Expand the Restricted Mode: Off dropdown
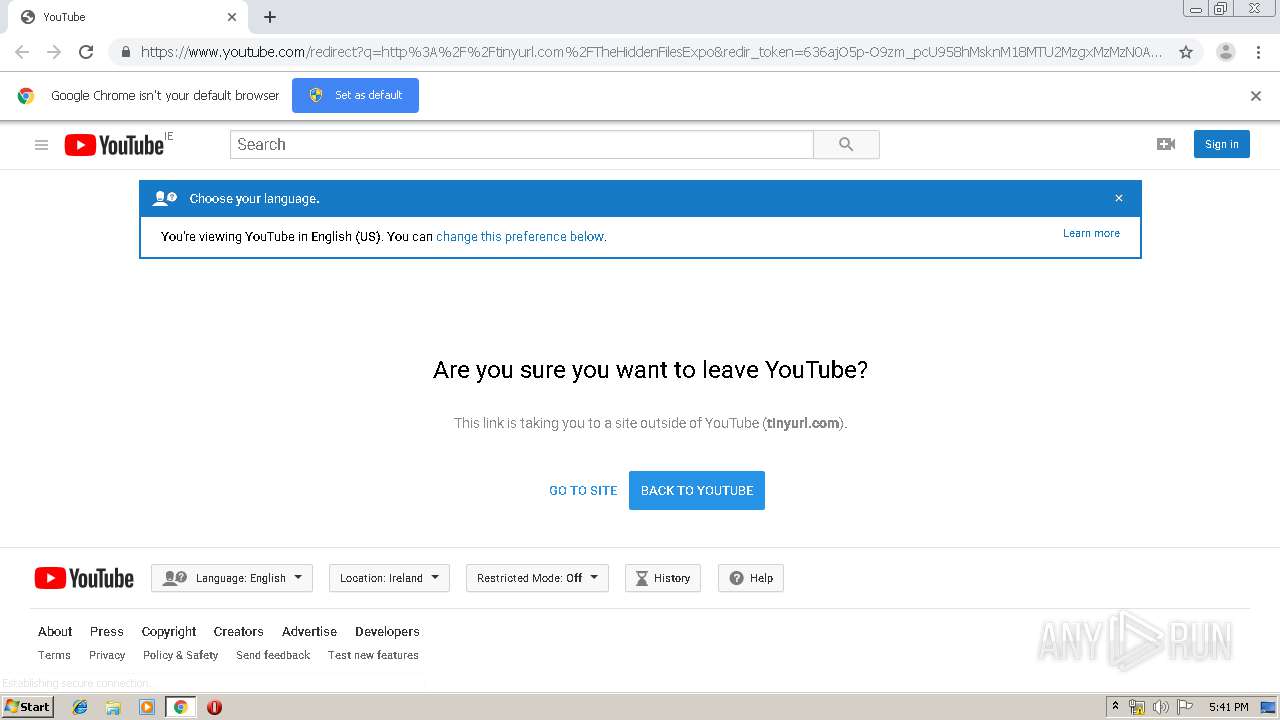Viewport: 1280px width, 720px height. (537, 578)
